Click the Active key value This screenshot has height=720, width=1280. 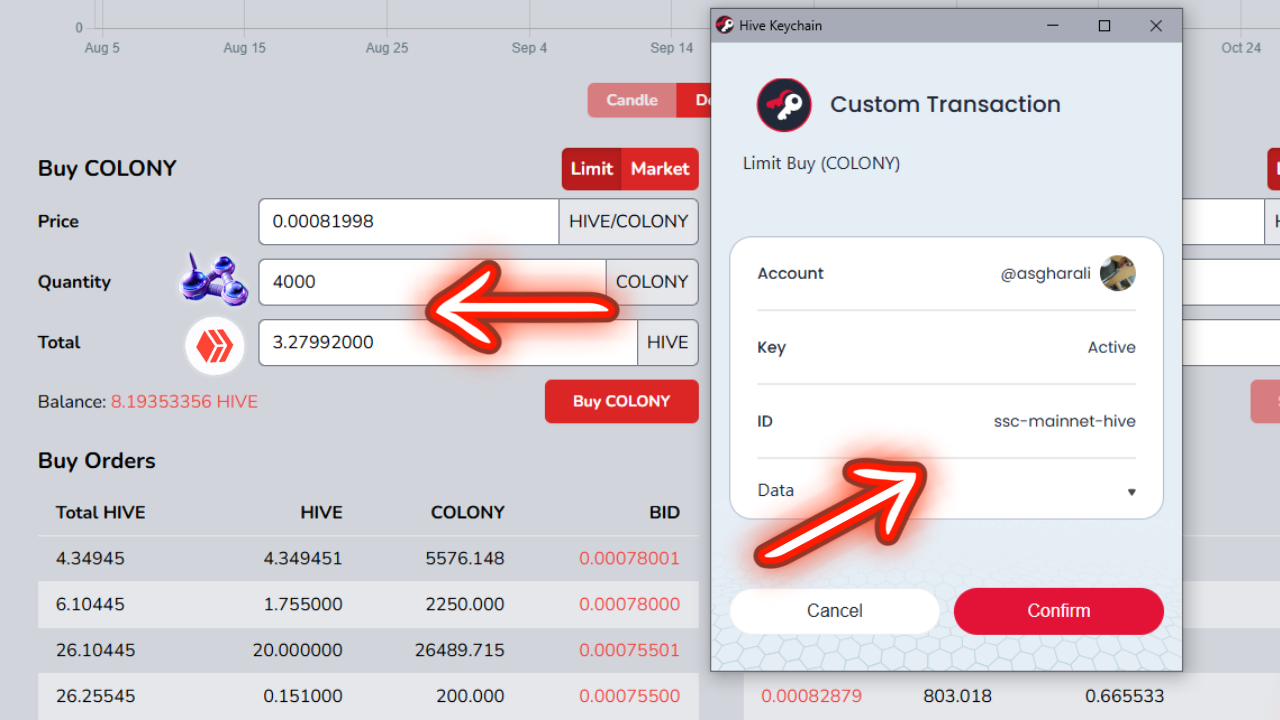point(1112,347)
